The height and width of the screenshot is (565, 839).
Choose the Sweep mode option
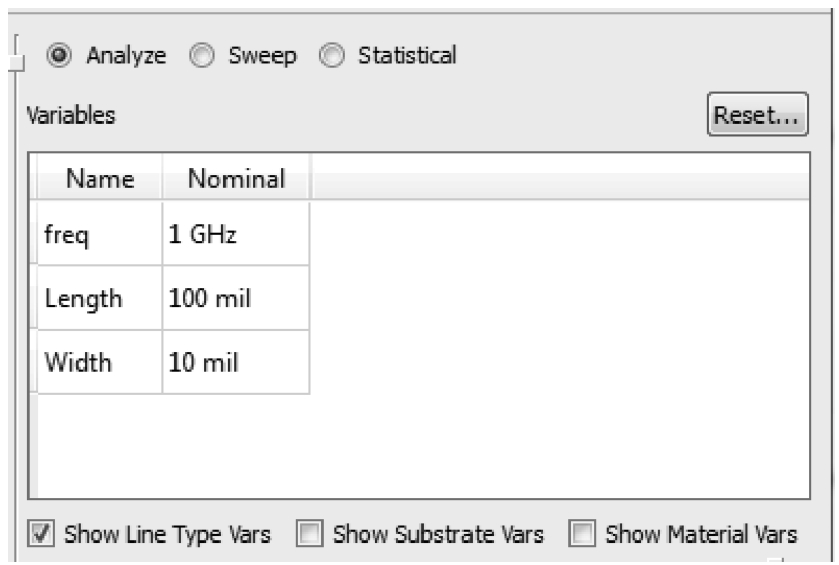point(202,55)
